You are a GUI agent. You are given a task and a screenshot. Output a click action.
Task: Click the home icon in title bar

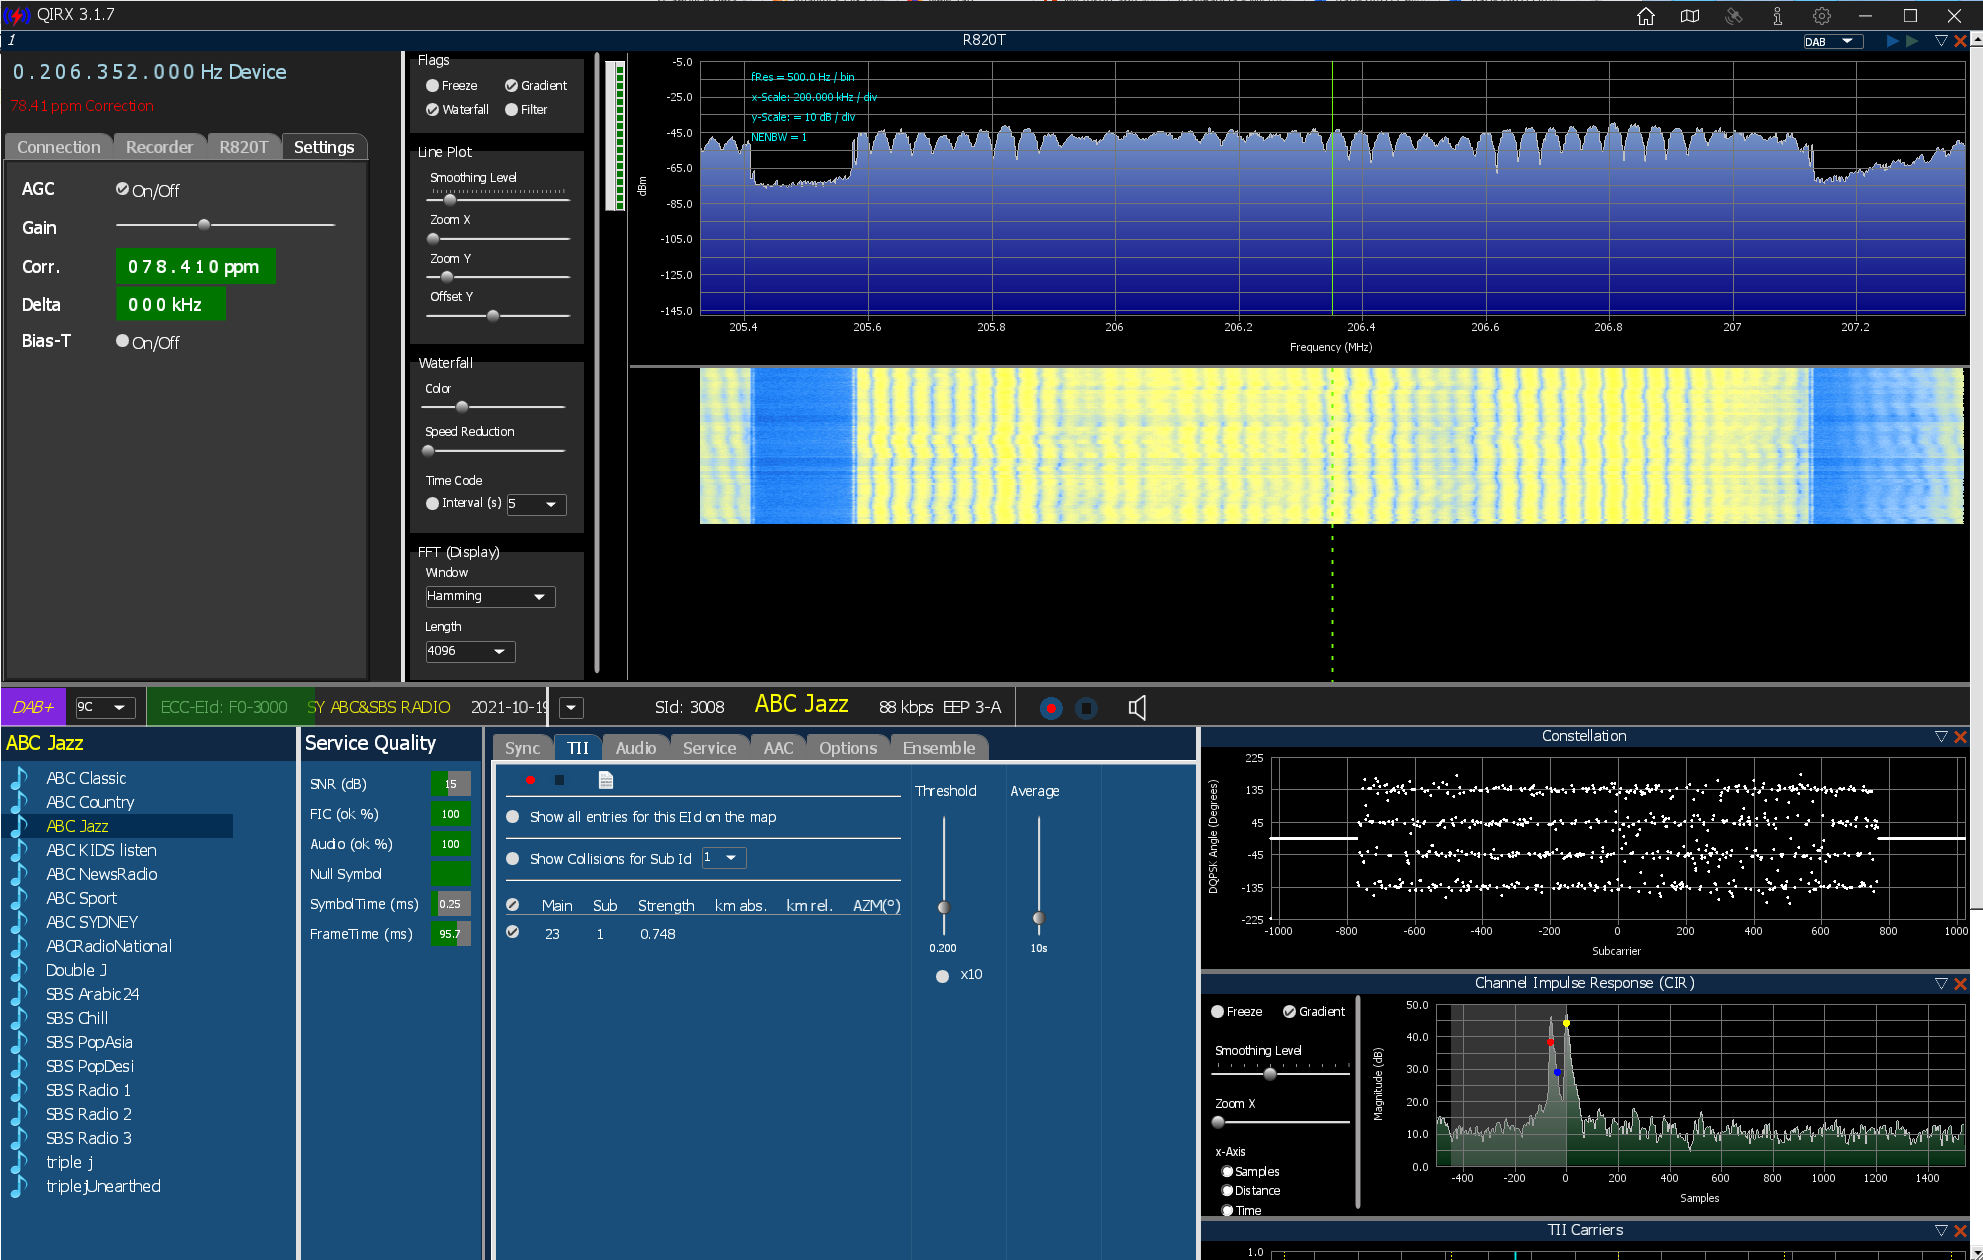tap(1646, 16)
